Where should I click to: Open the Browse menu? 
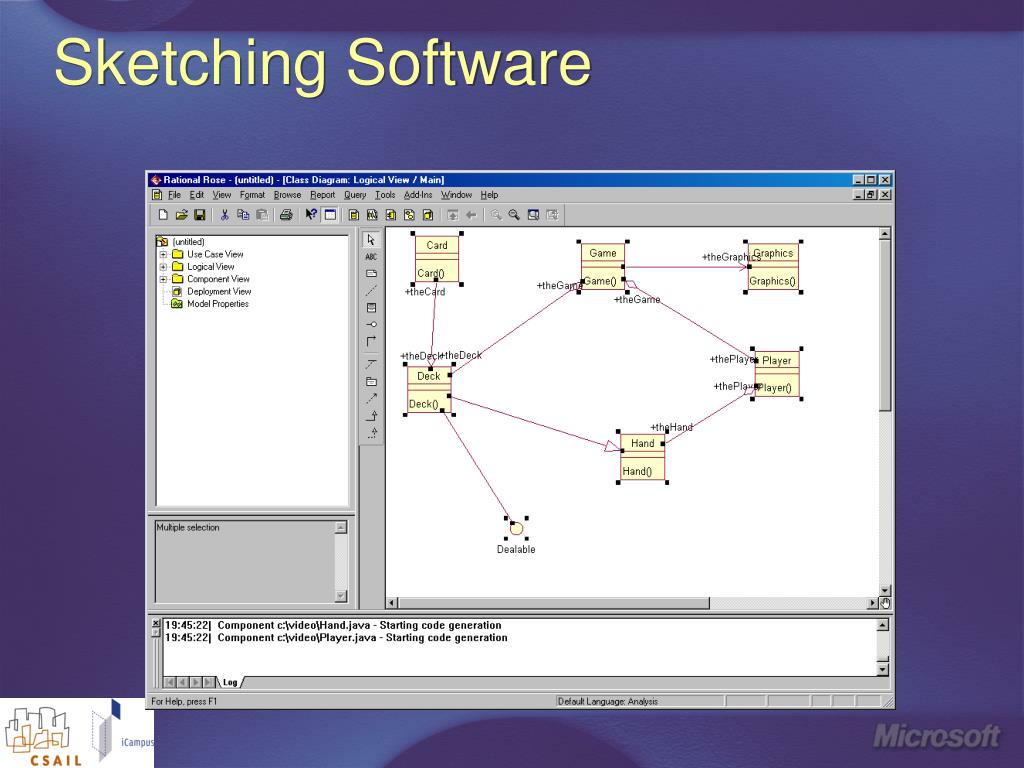pos(287,195)
